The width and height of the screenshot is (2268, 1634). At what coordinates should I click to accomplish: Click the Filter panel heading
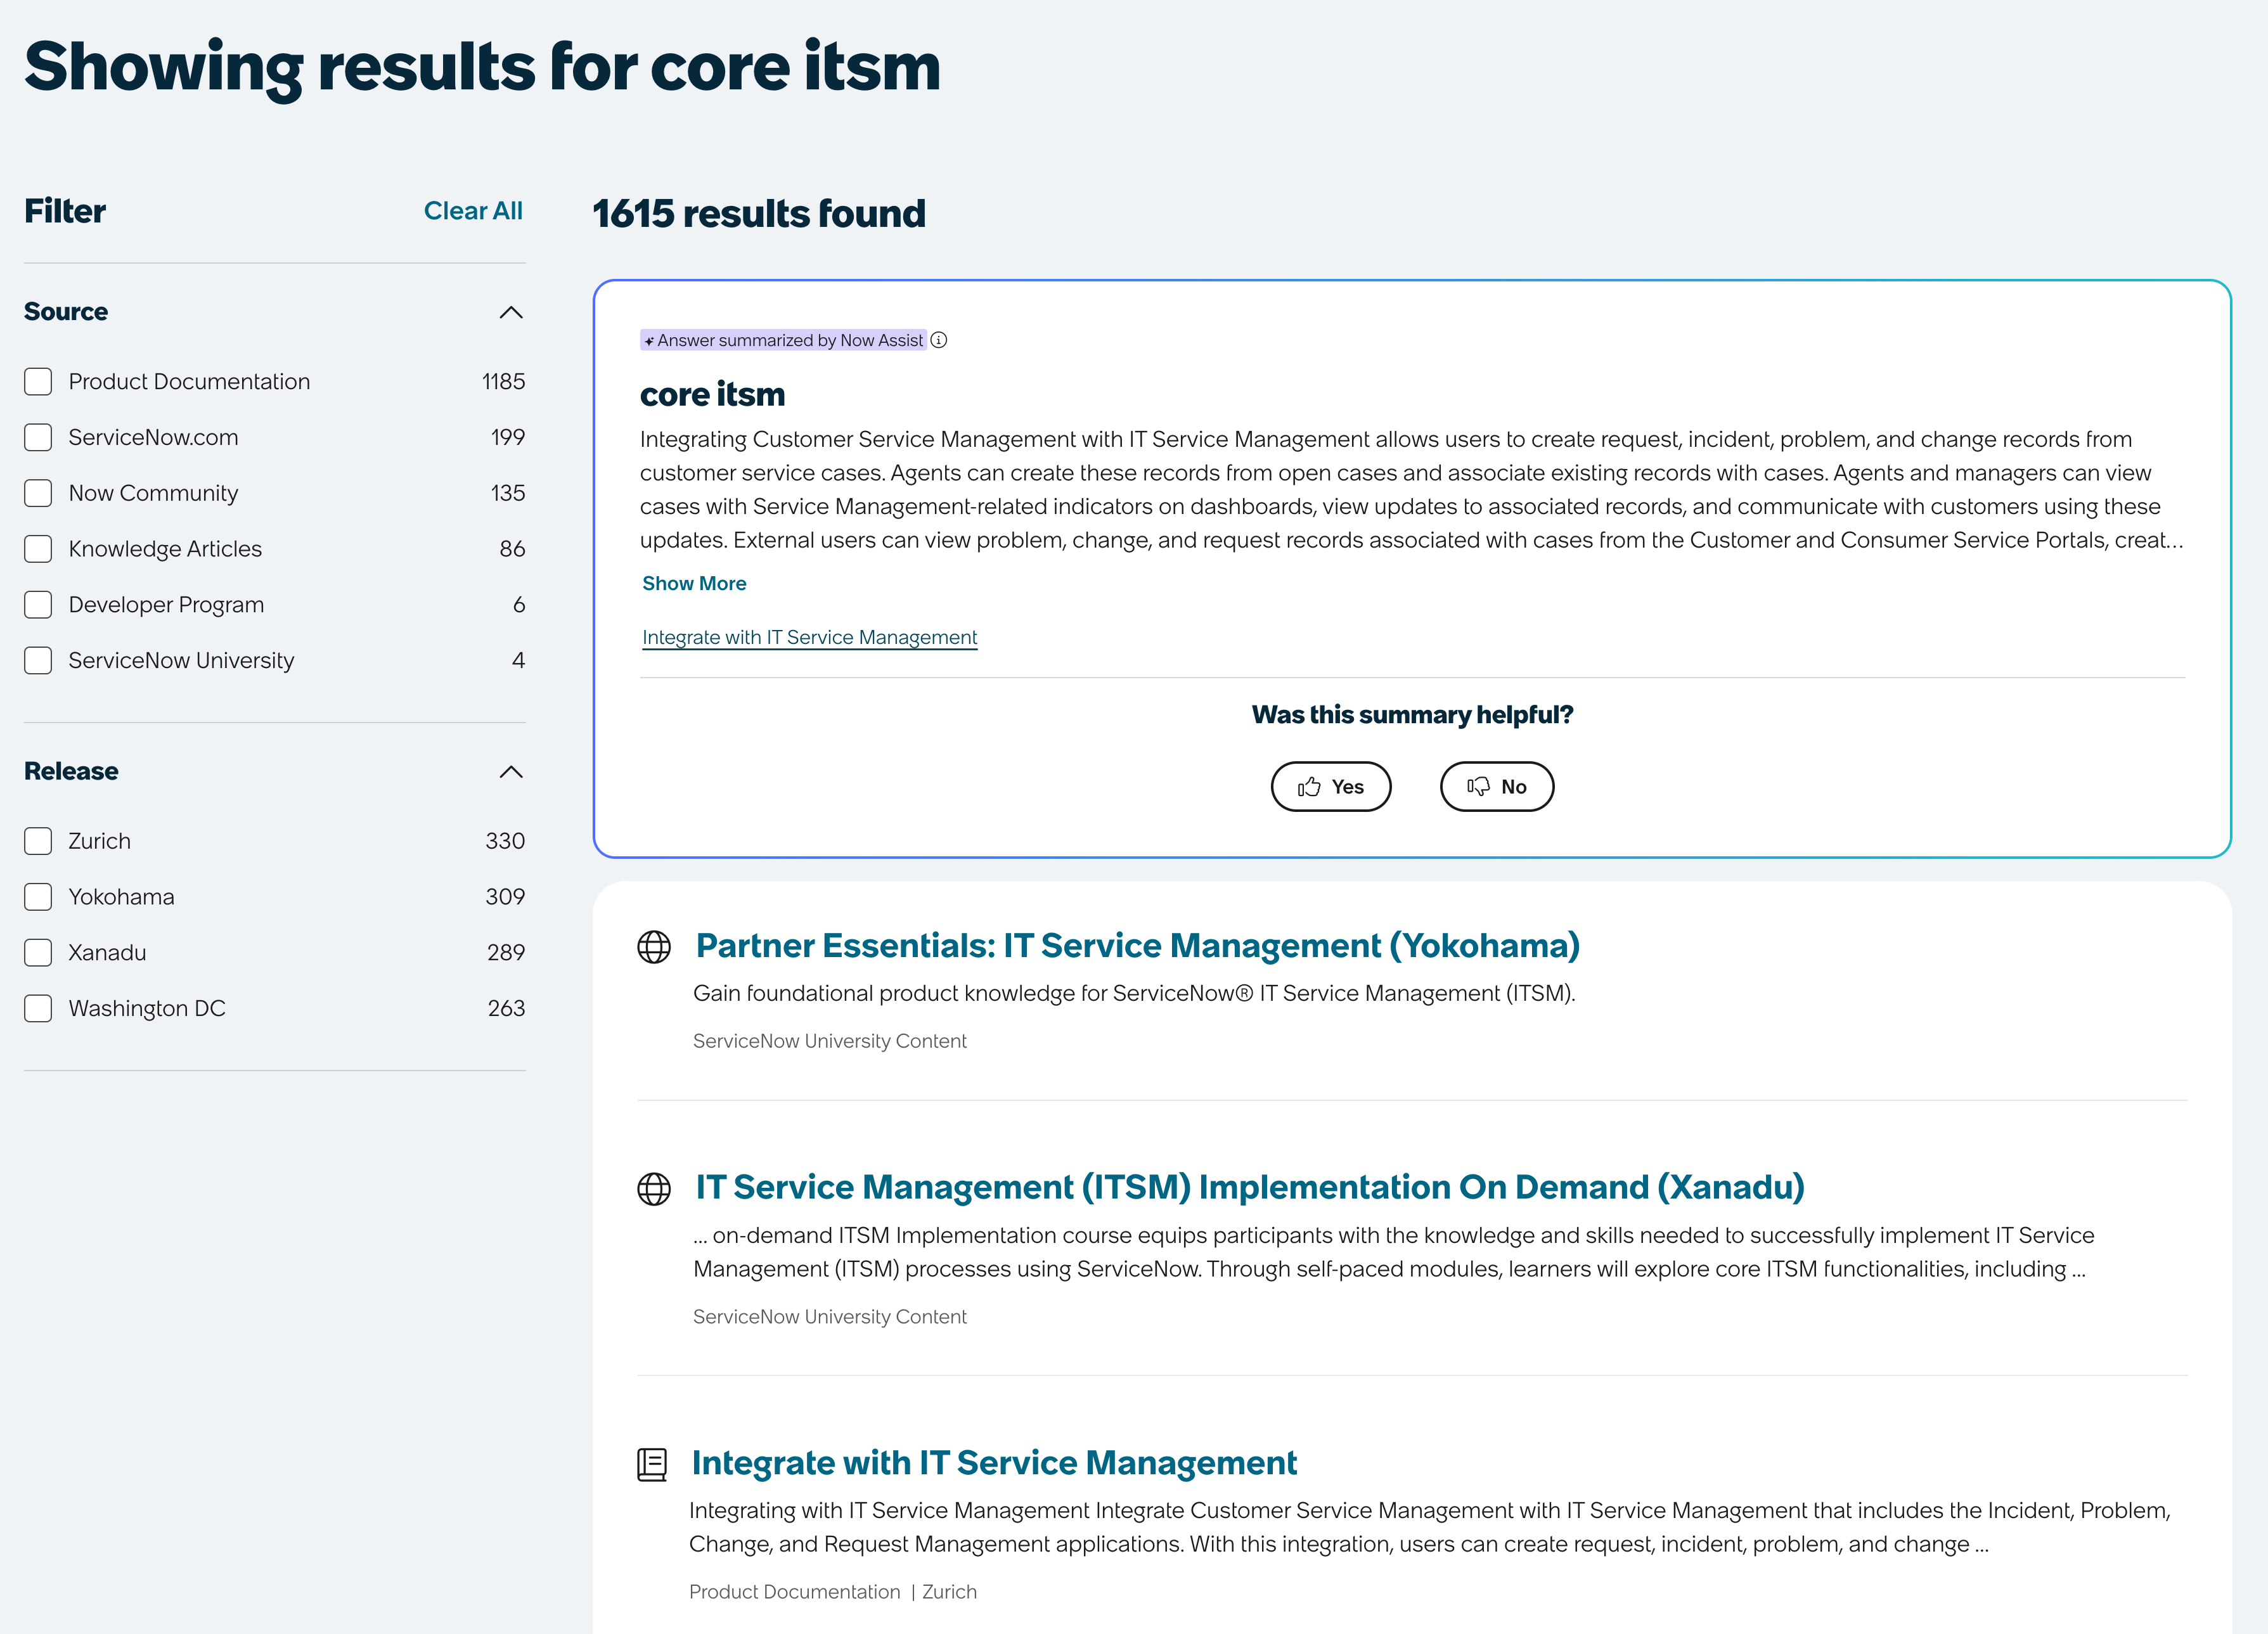pos(65,211)
